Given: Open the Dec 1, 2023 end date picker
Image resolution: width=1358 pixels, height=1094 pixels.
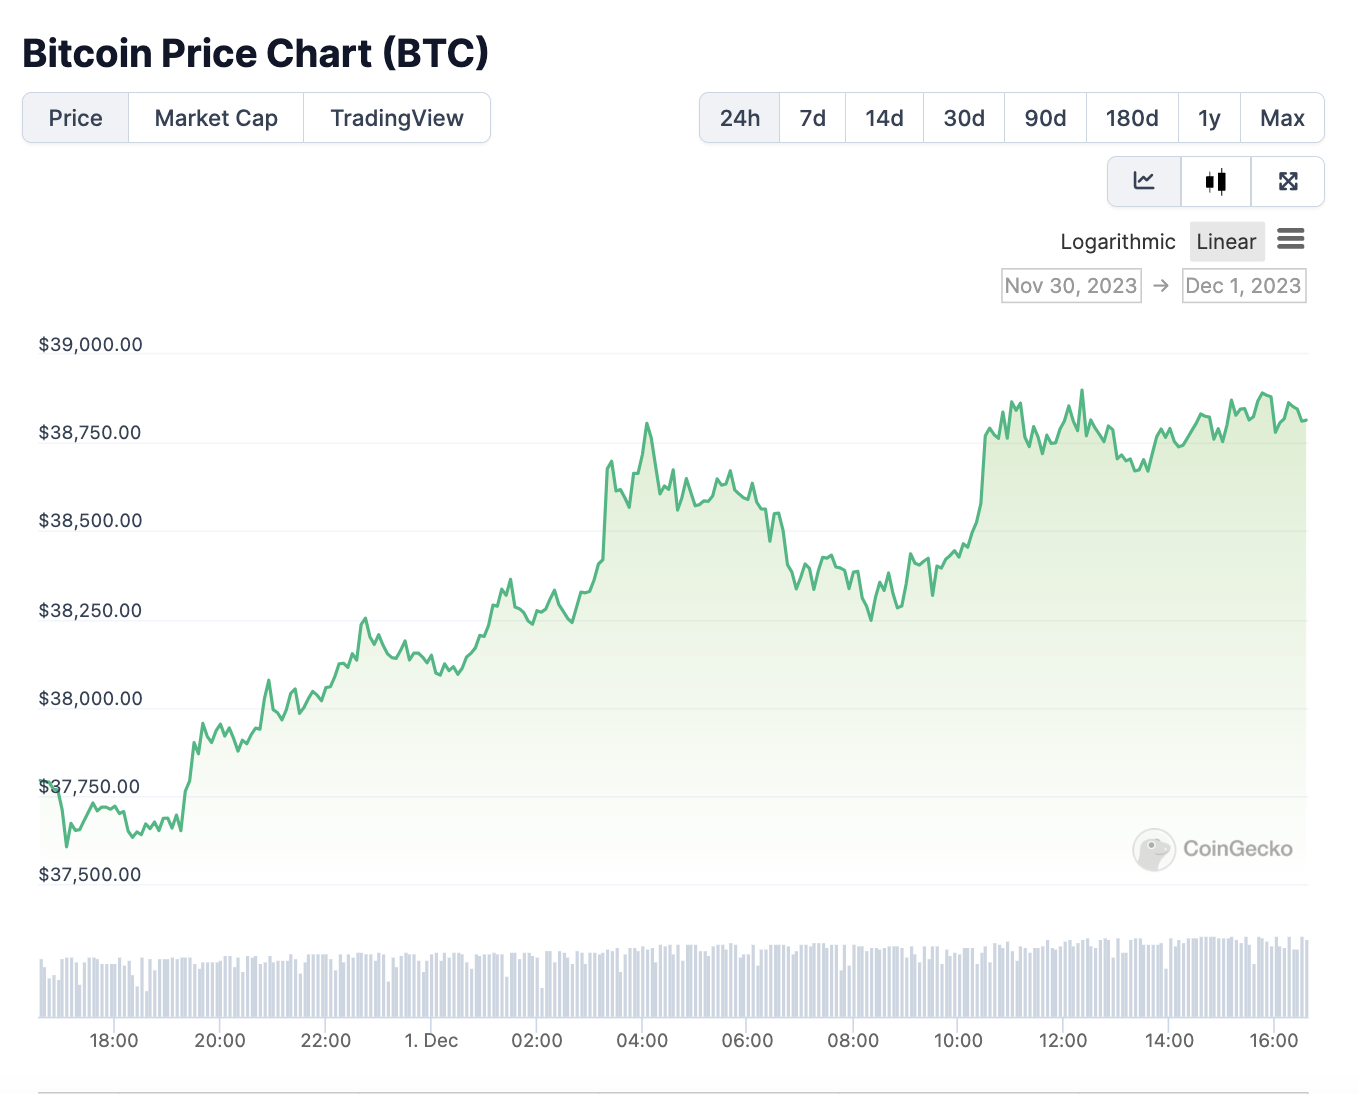Looking at the screenshot, I should coord(1243,286).
